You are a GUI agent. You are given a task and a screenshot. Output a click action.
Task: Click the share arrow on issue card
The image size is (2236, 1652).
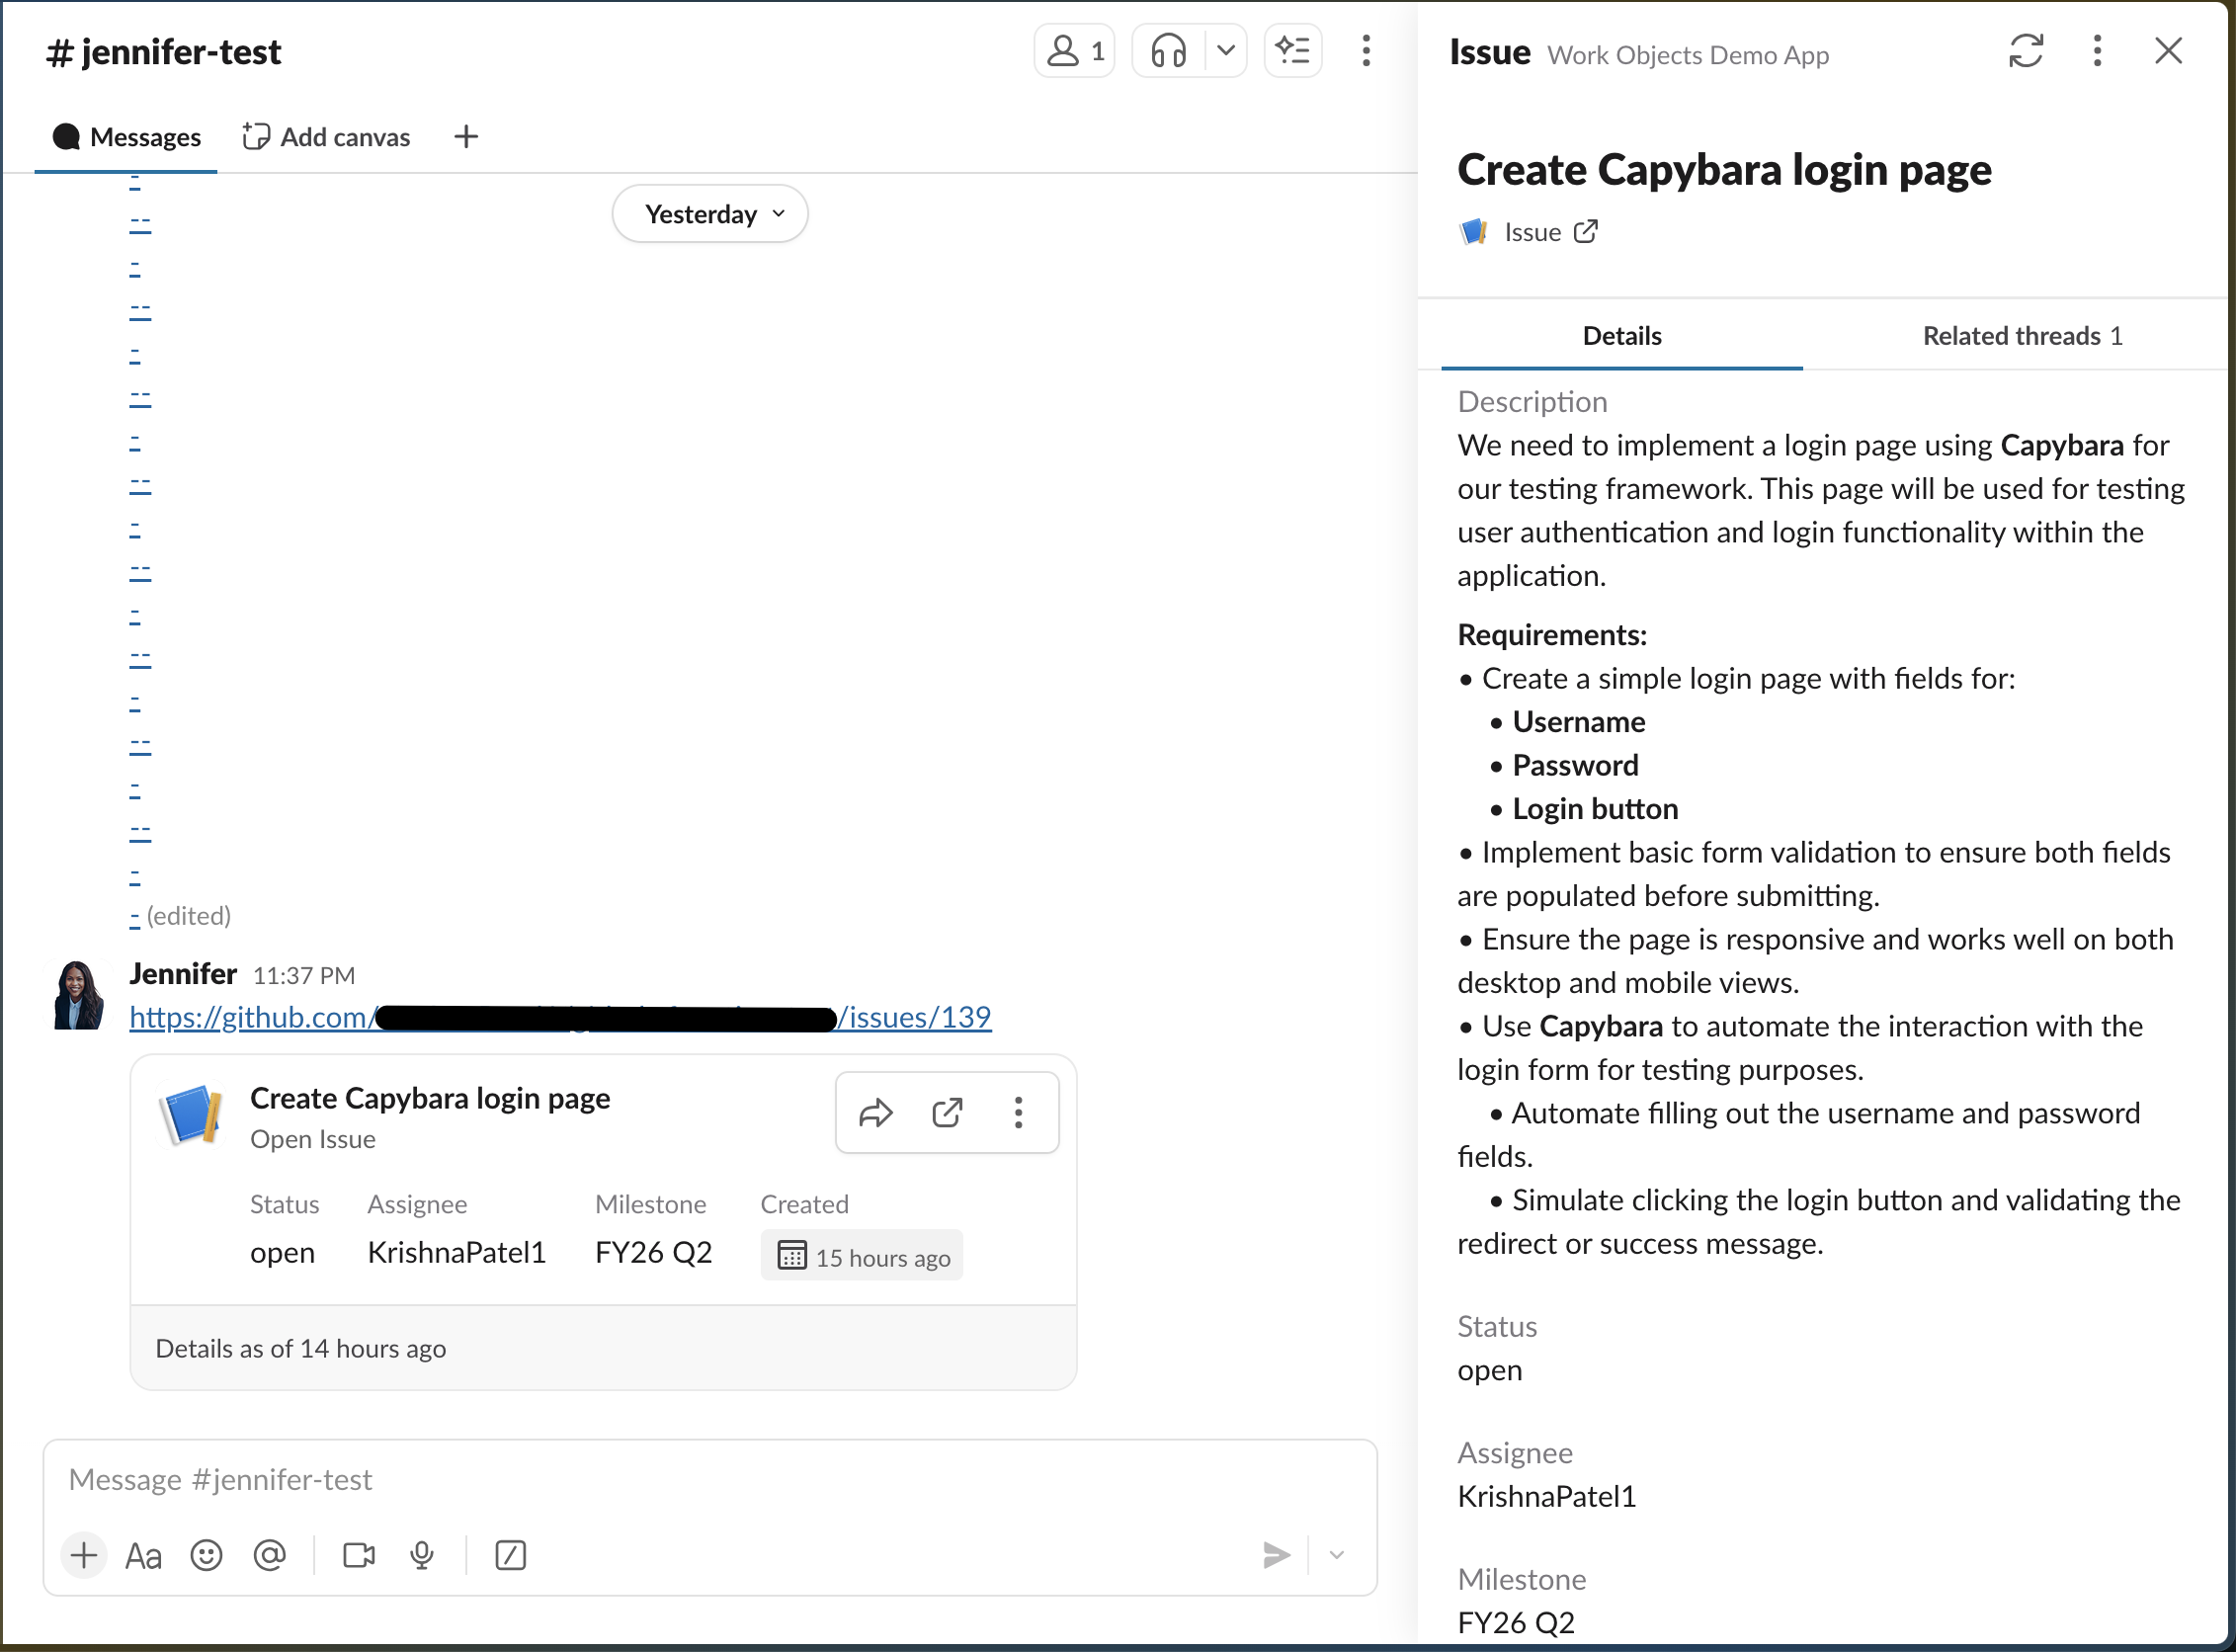point(875,1113)
